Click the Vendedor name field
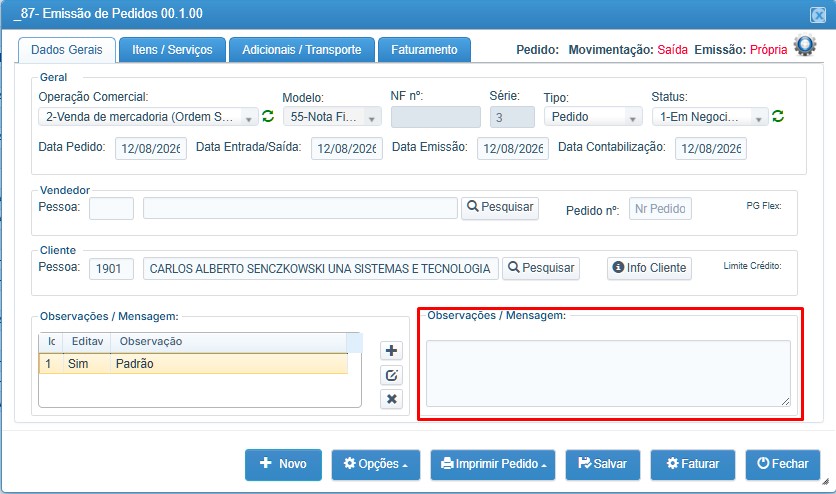Screen dimensions: 836x494 [x=300, y=208]
